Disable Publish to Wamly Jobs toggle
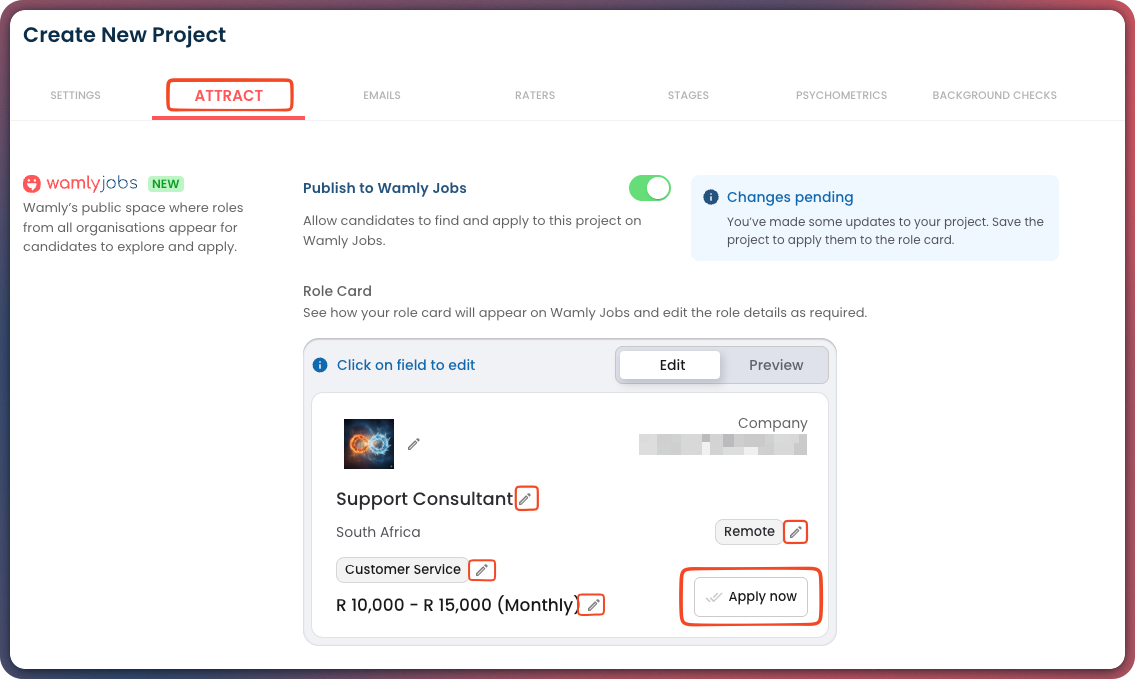Image resolution: width=1135 pixels, height=679 pixels. point(649,188)
